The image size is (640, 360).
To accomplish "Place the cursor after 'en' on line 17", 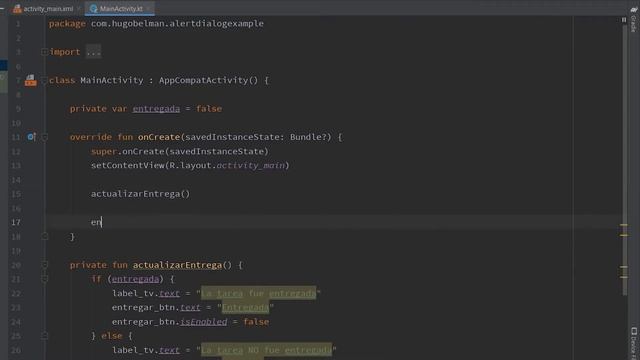I will [102, 222].
